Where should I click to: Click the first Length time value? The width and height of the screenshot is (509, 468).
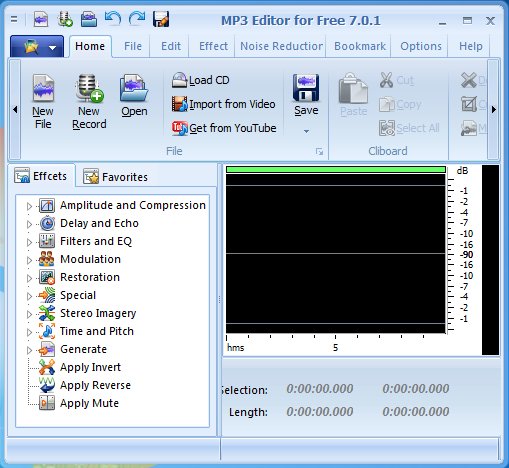tap(320, 411)
